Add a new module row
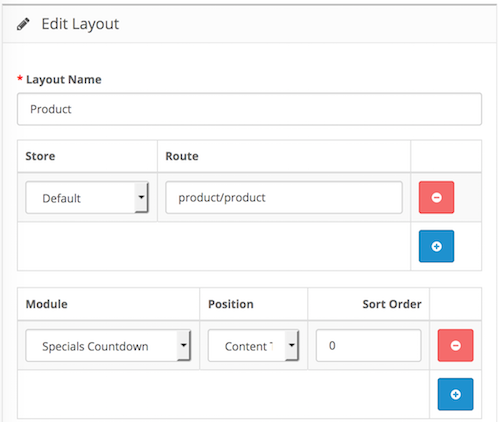 (x=455, y=394)
